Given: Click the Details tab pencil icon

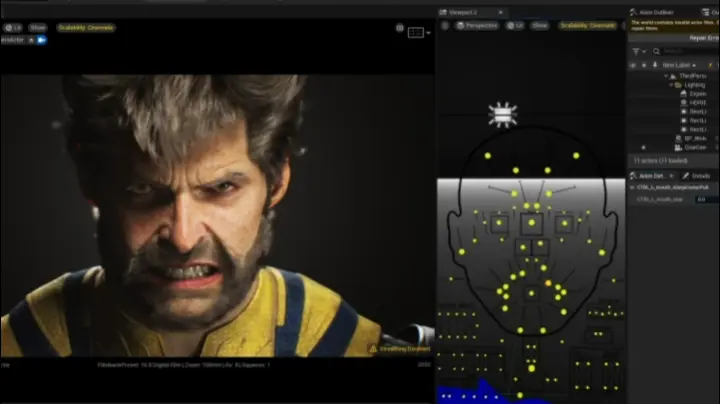Looking at the screenshot, I should point(686,176).
